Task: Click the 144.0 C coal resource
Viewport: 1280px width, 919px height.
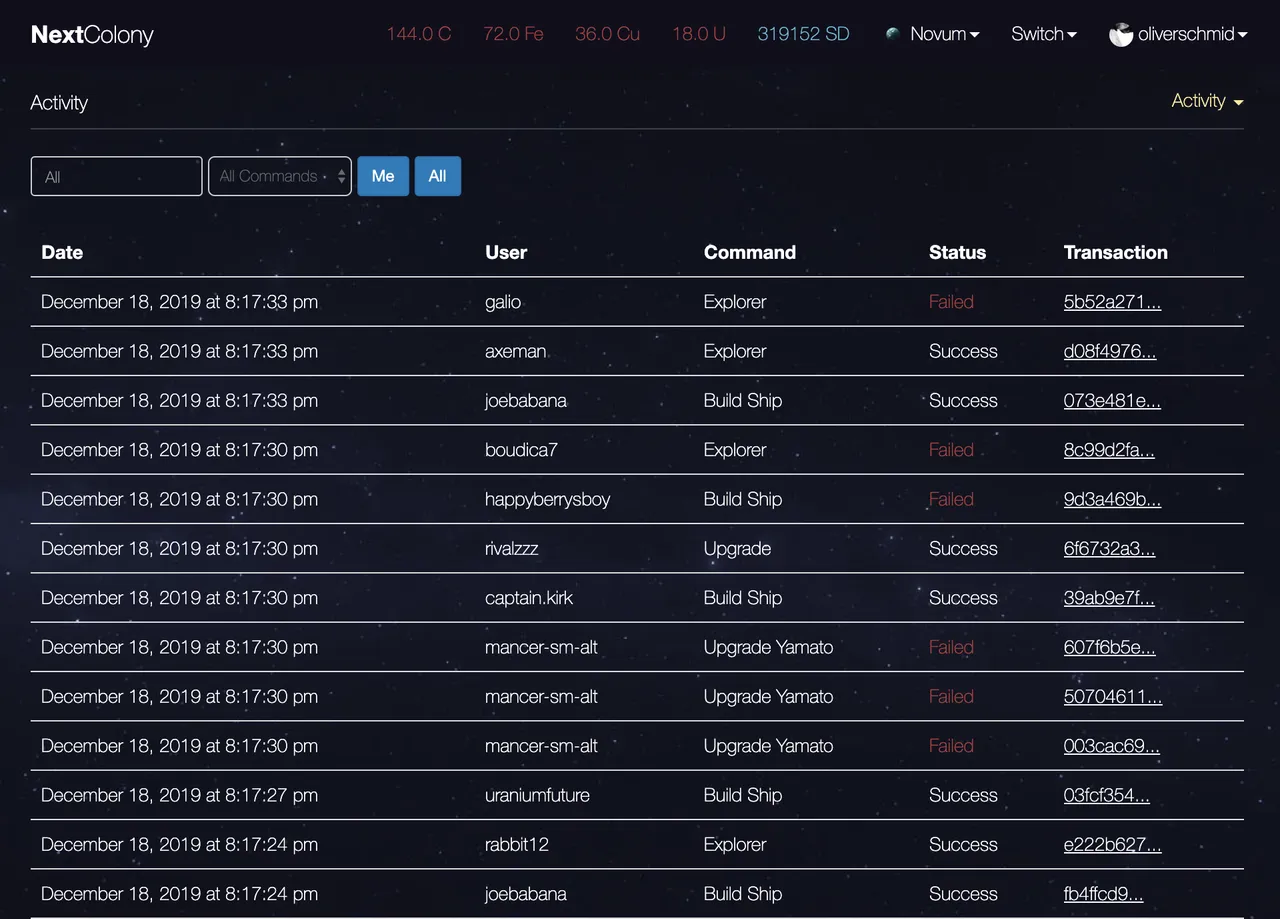Action: pos(419,34)
